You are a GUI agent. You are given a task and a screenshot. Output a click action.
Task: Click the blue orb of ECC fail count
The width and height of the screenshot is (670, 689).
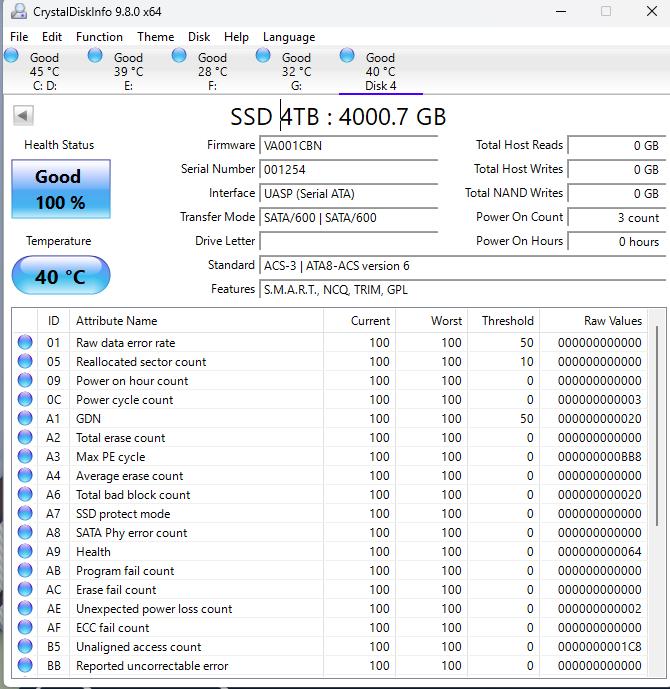[25, 627]
